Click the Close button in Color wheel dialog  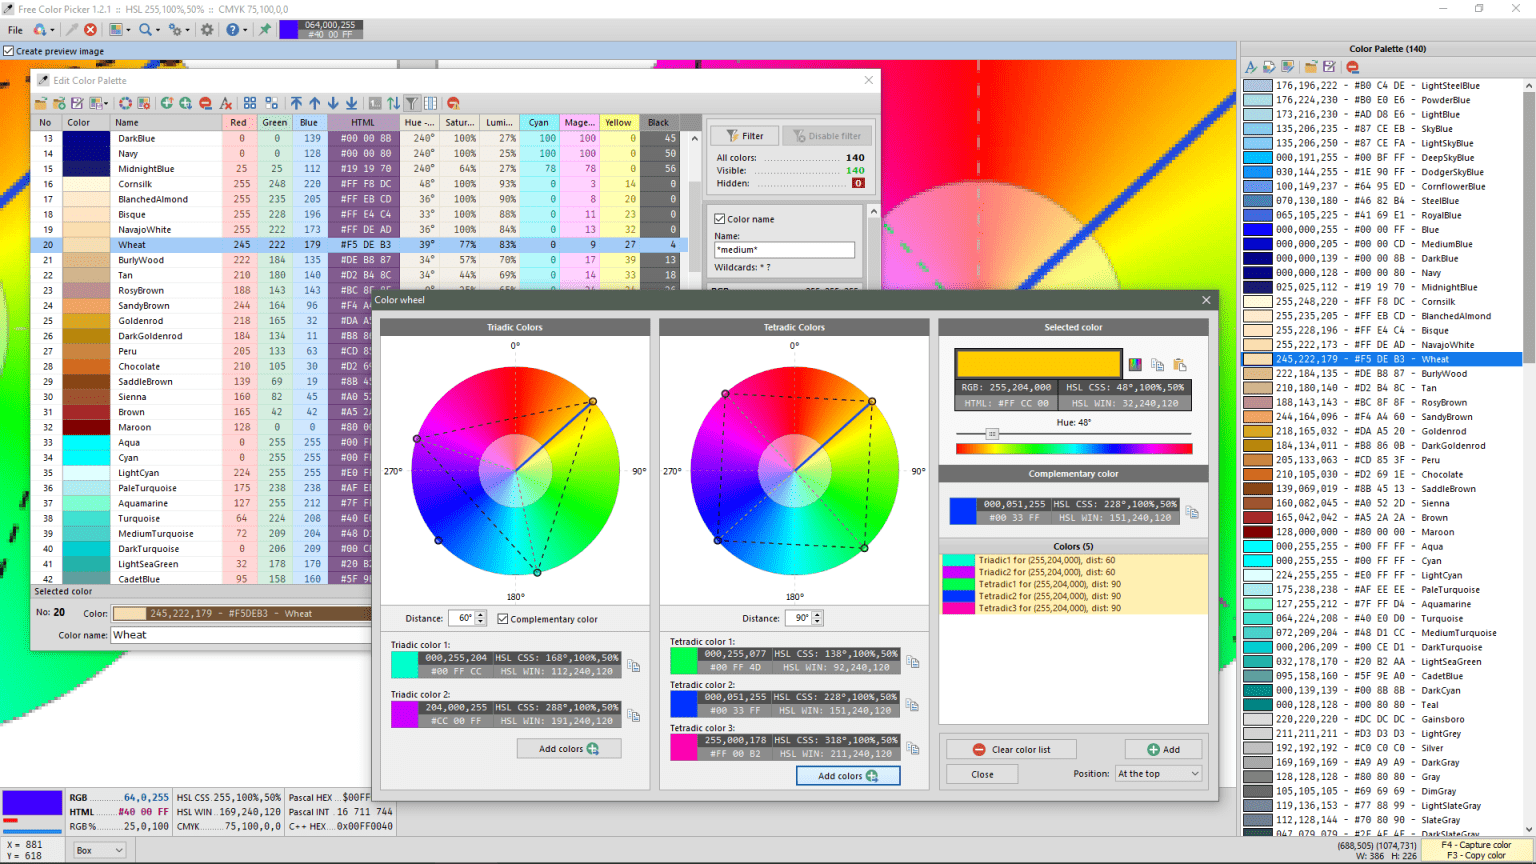(x=983, y=774)
